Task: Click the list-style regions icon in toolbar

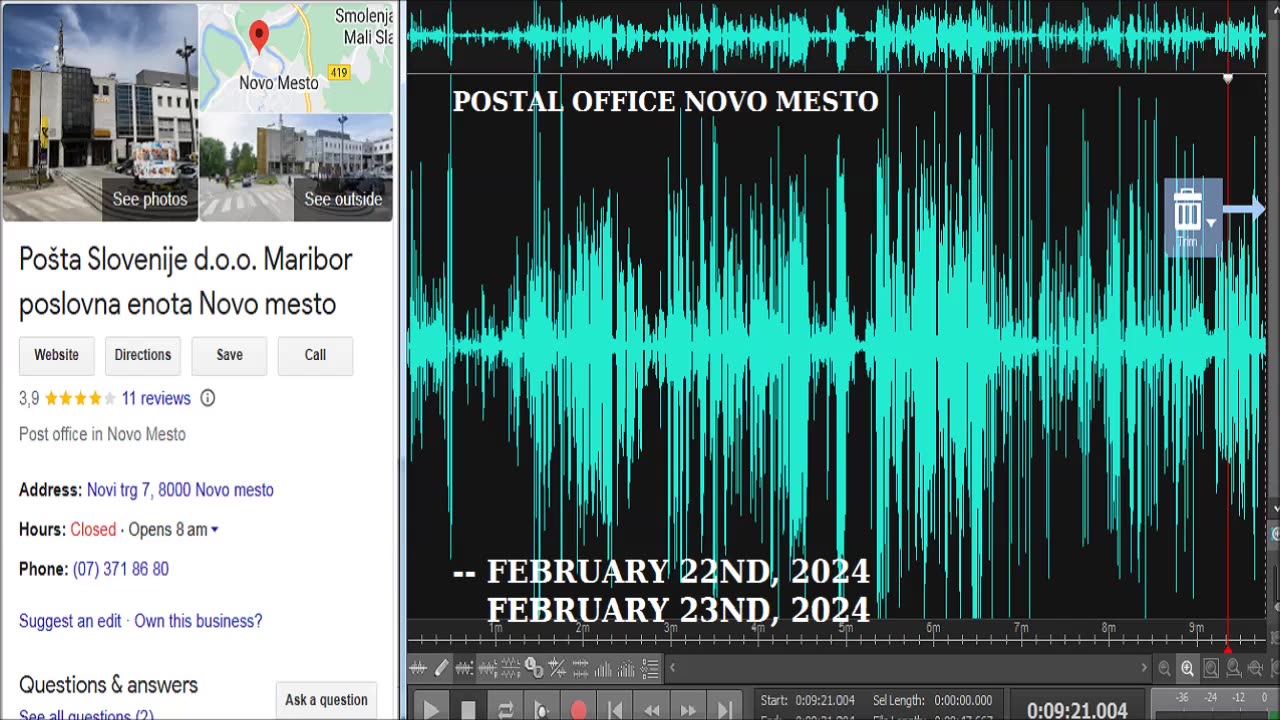Action: point(650,668)
